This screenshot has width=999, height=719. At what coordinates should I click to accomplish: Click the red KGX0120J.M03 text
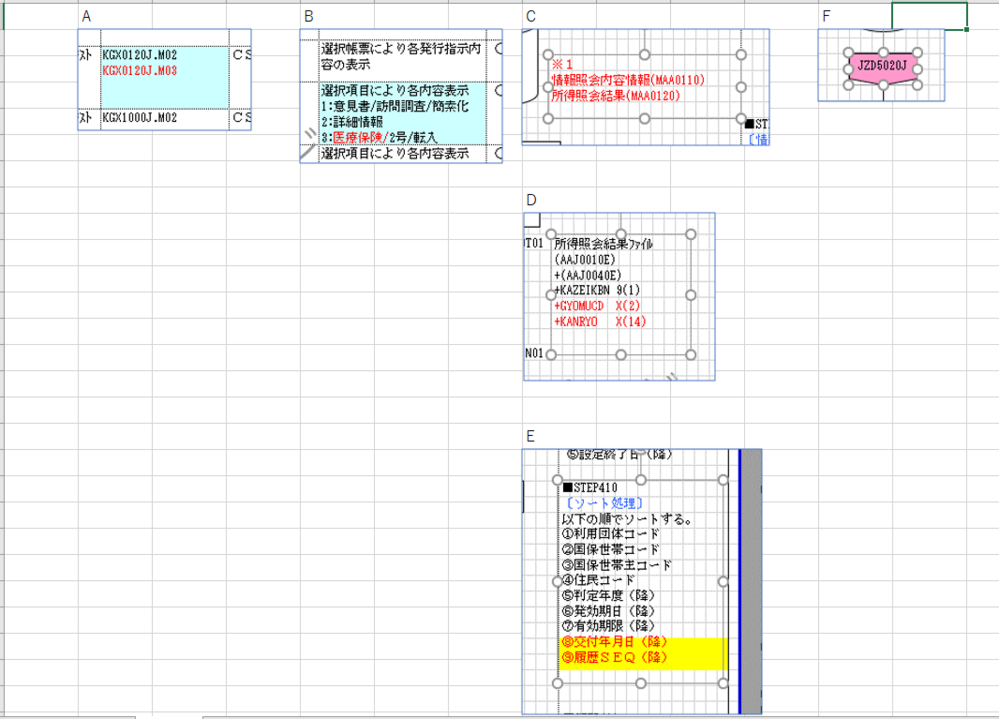point(140,71)
